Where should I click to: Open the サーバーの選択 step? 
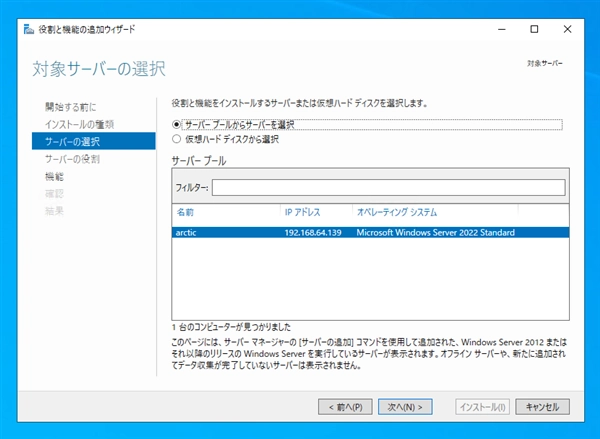(x=94, y=141)
